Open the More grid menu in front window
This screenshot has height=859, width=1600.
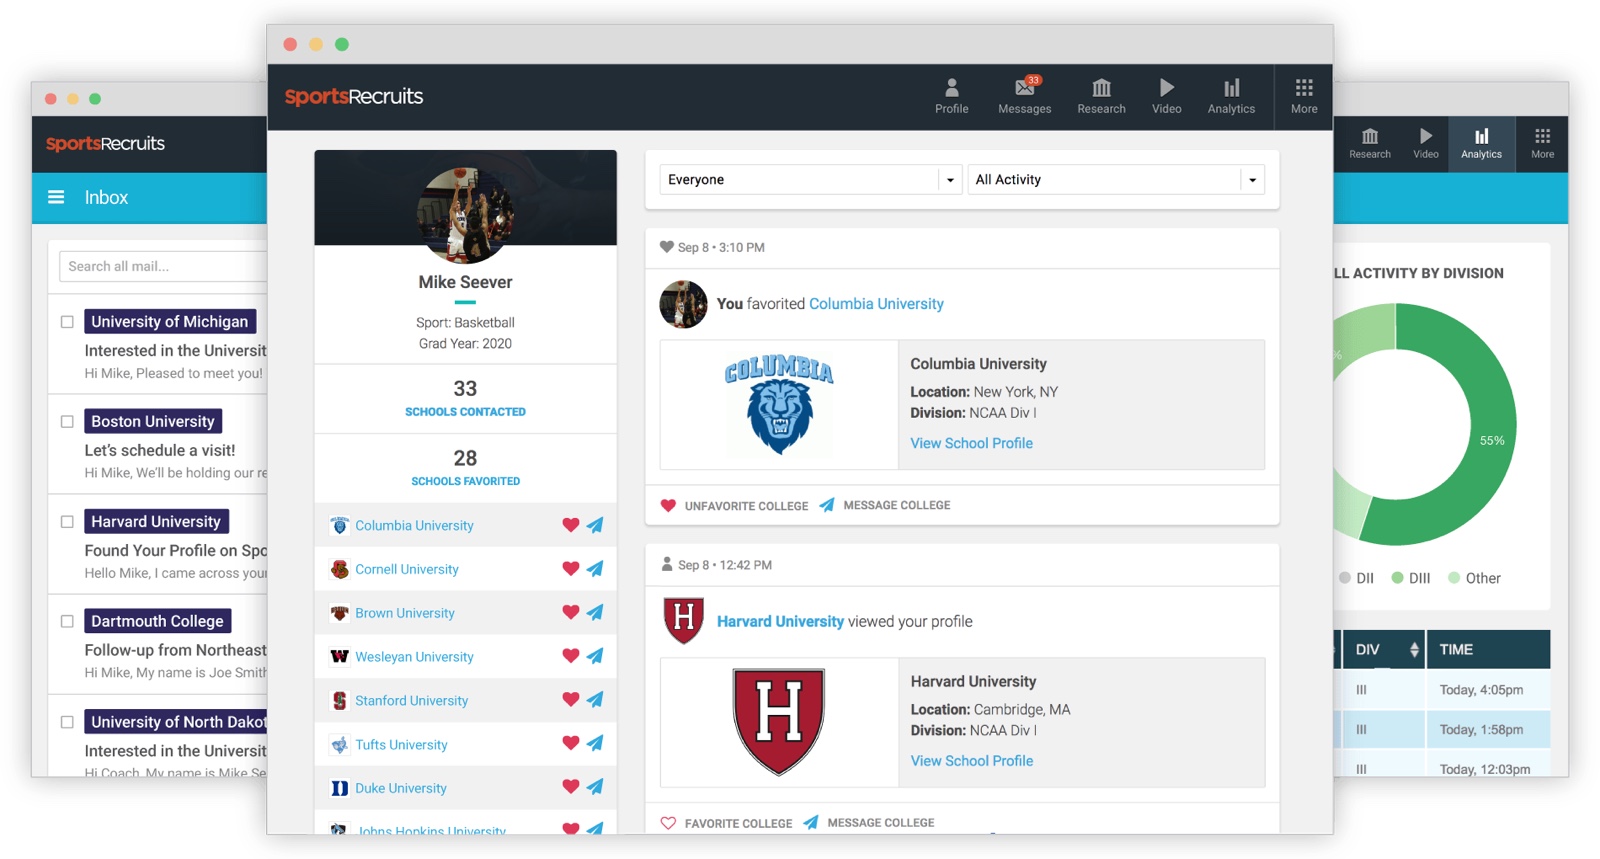[1304, 97]
